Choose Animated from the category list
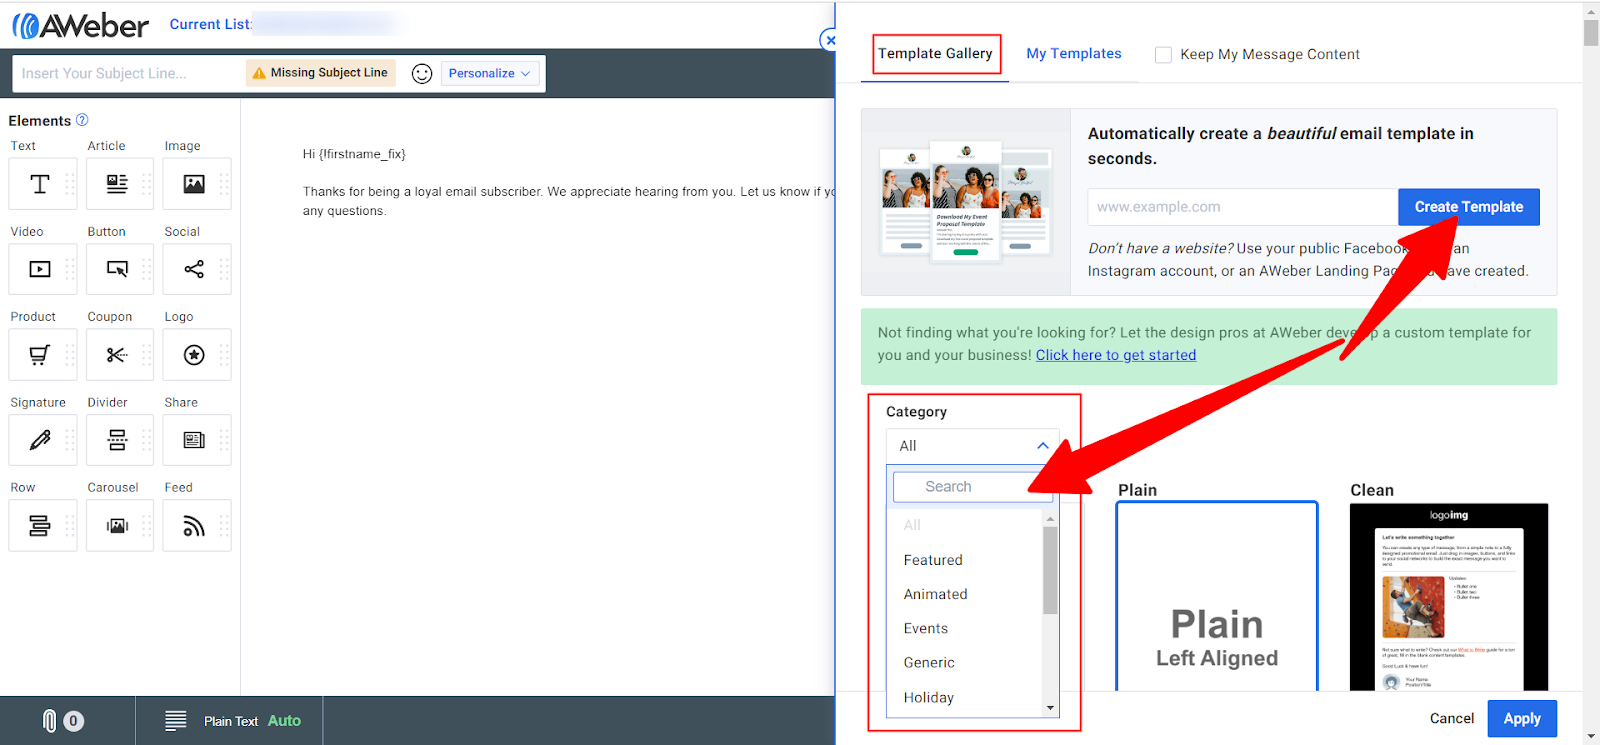 pyautogui.click(x=935, y=594)
